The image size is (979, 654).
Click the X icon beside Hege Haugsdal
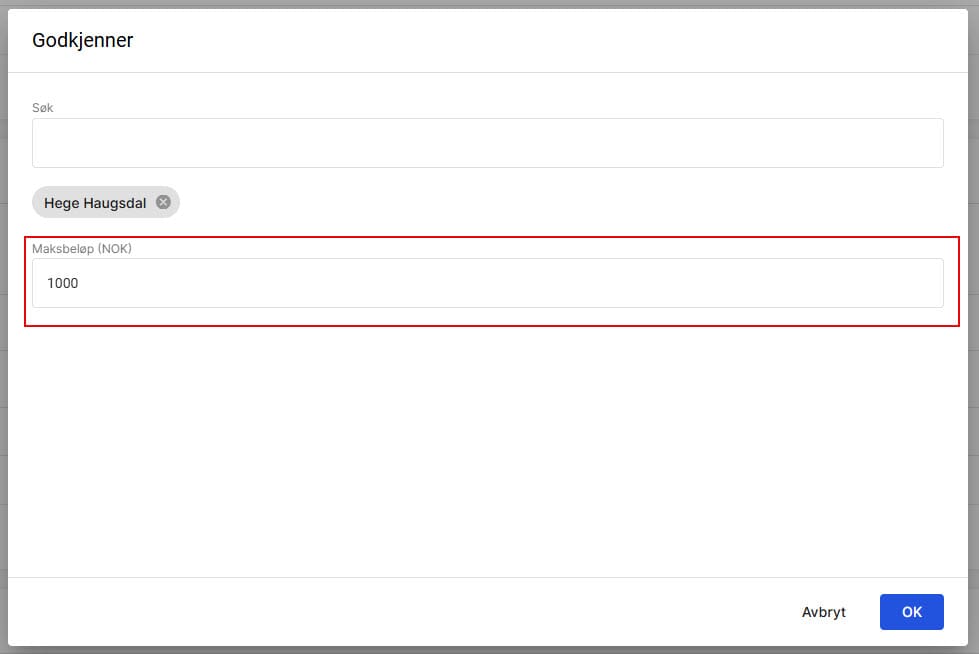tap(163, 202)
